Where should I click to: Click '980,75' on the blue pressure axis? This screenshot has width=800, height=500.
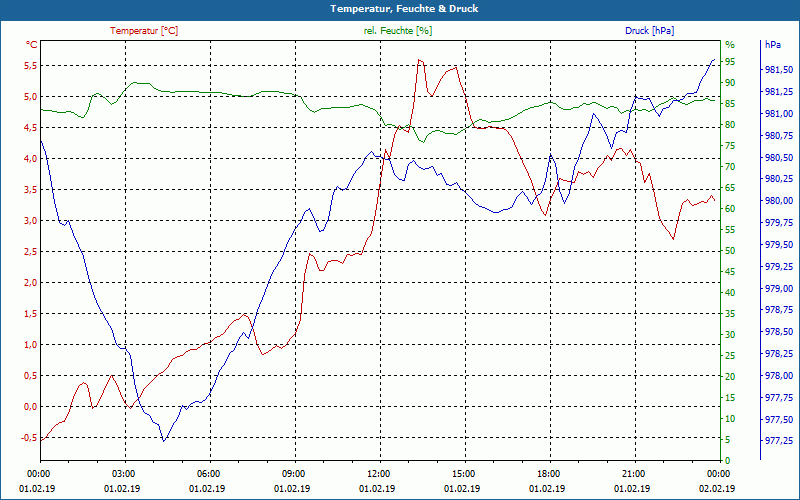[779, 136]
